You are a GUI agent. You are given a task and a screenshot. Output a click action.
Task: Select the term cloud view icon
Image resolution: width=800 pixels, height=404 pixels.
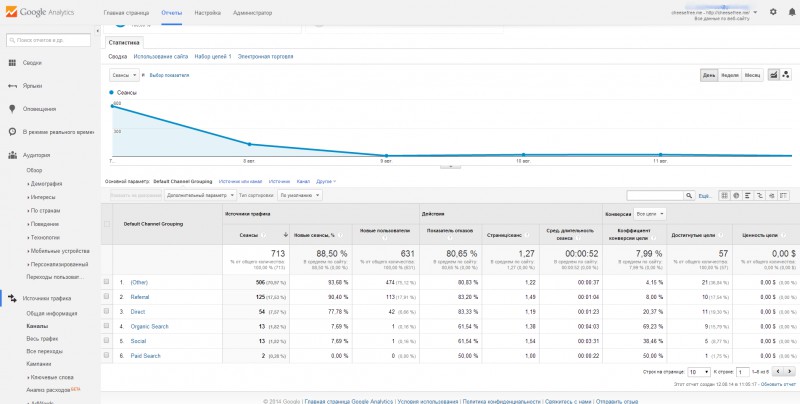[x=771, y=195]
